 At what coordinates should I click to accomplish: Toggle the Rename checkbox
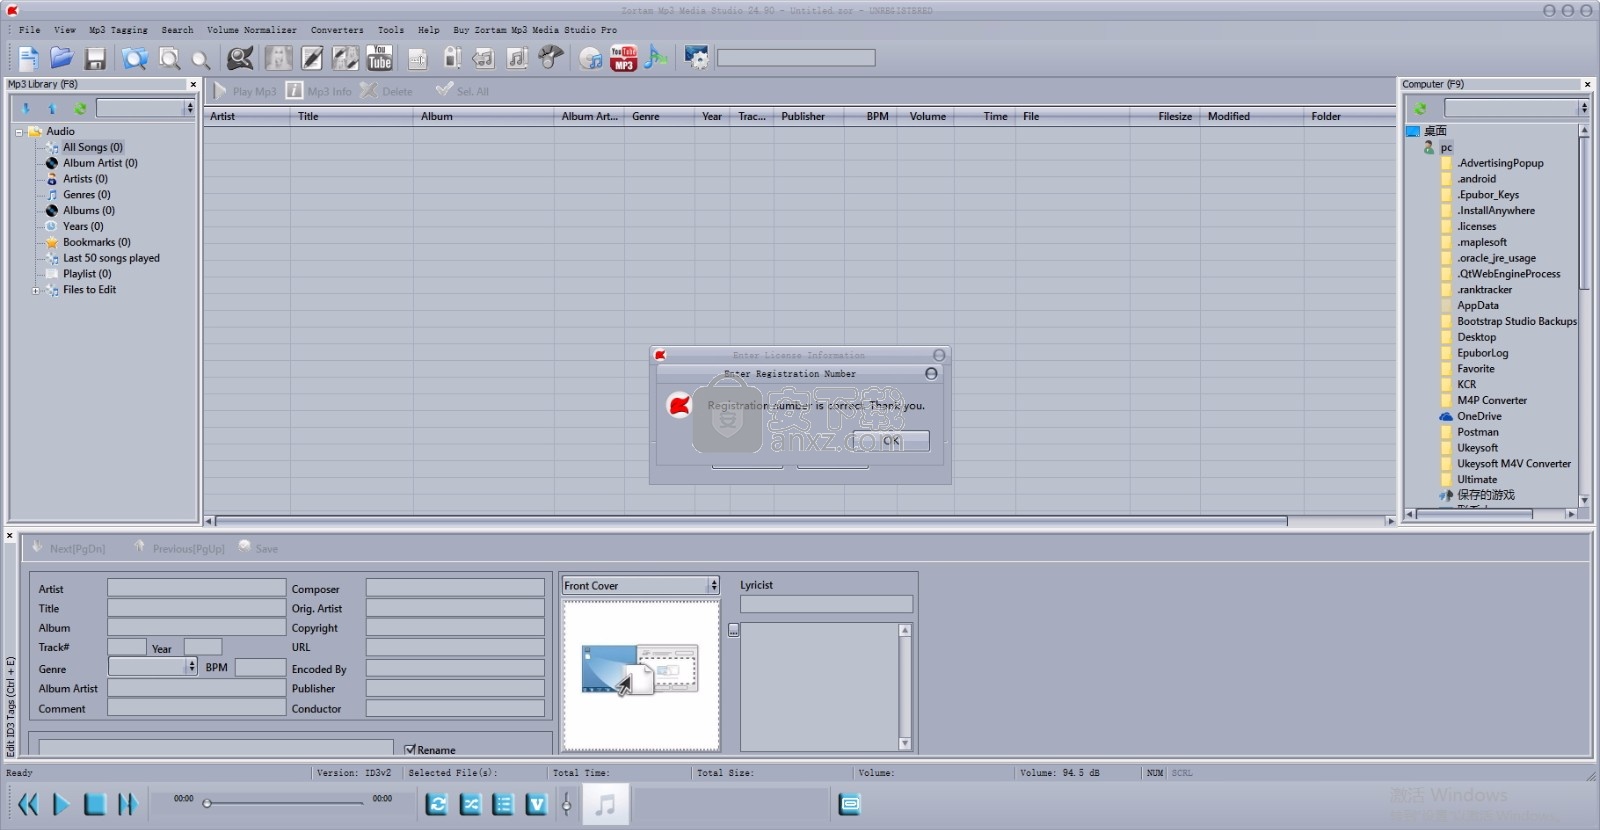point(410,749)
